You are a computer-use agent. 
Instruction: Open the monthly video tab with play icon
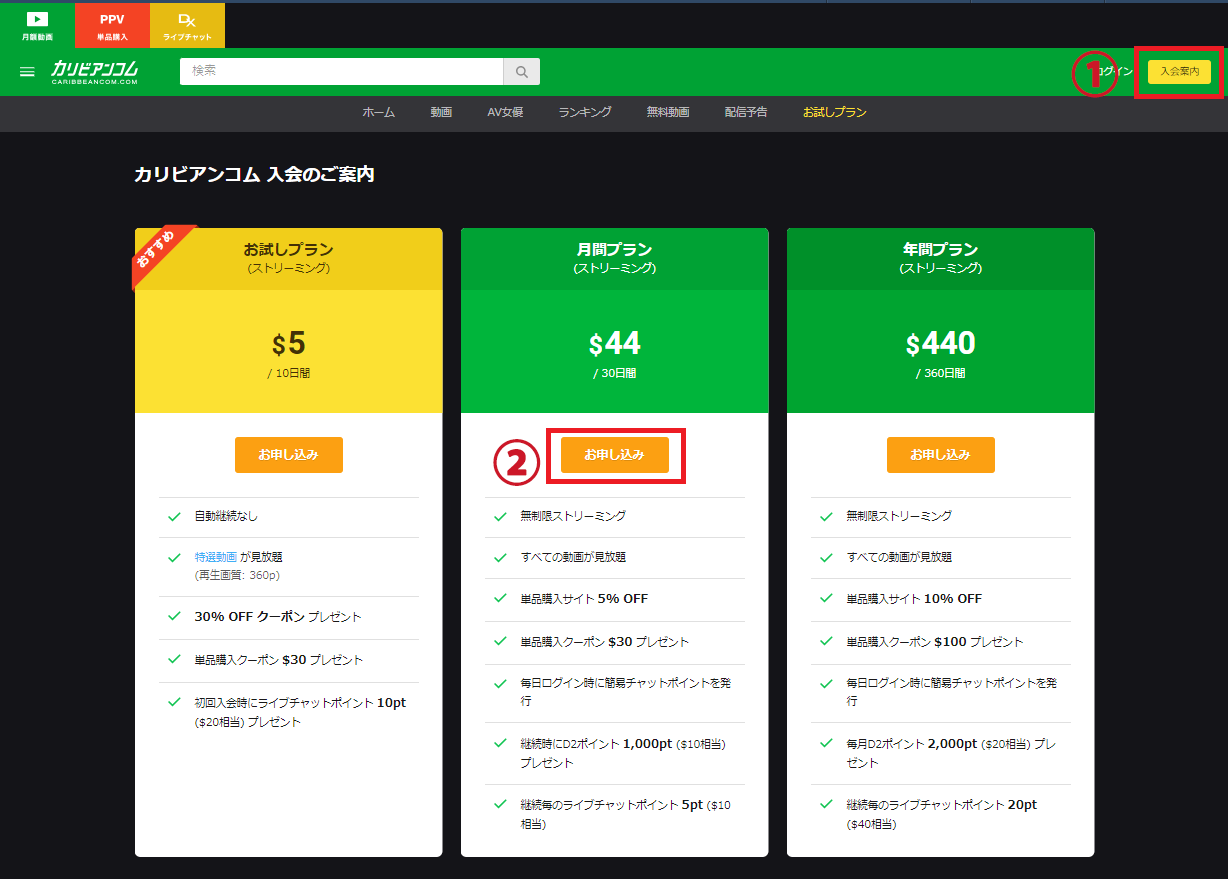(37, 25)
